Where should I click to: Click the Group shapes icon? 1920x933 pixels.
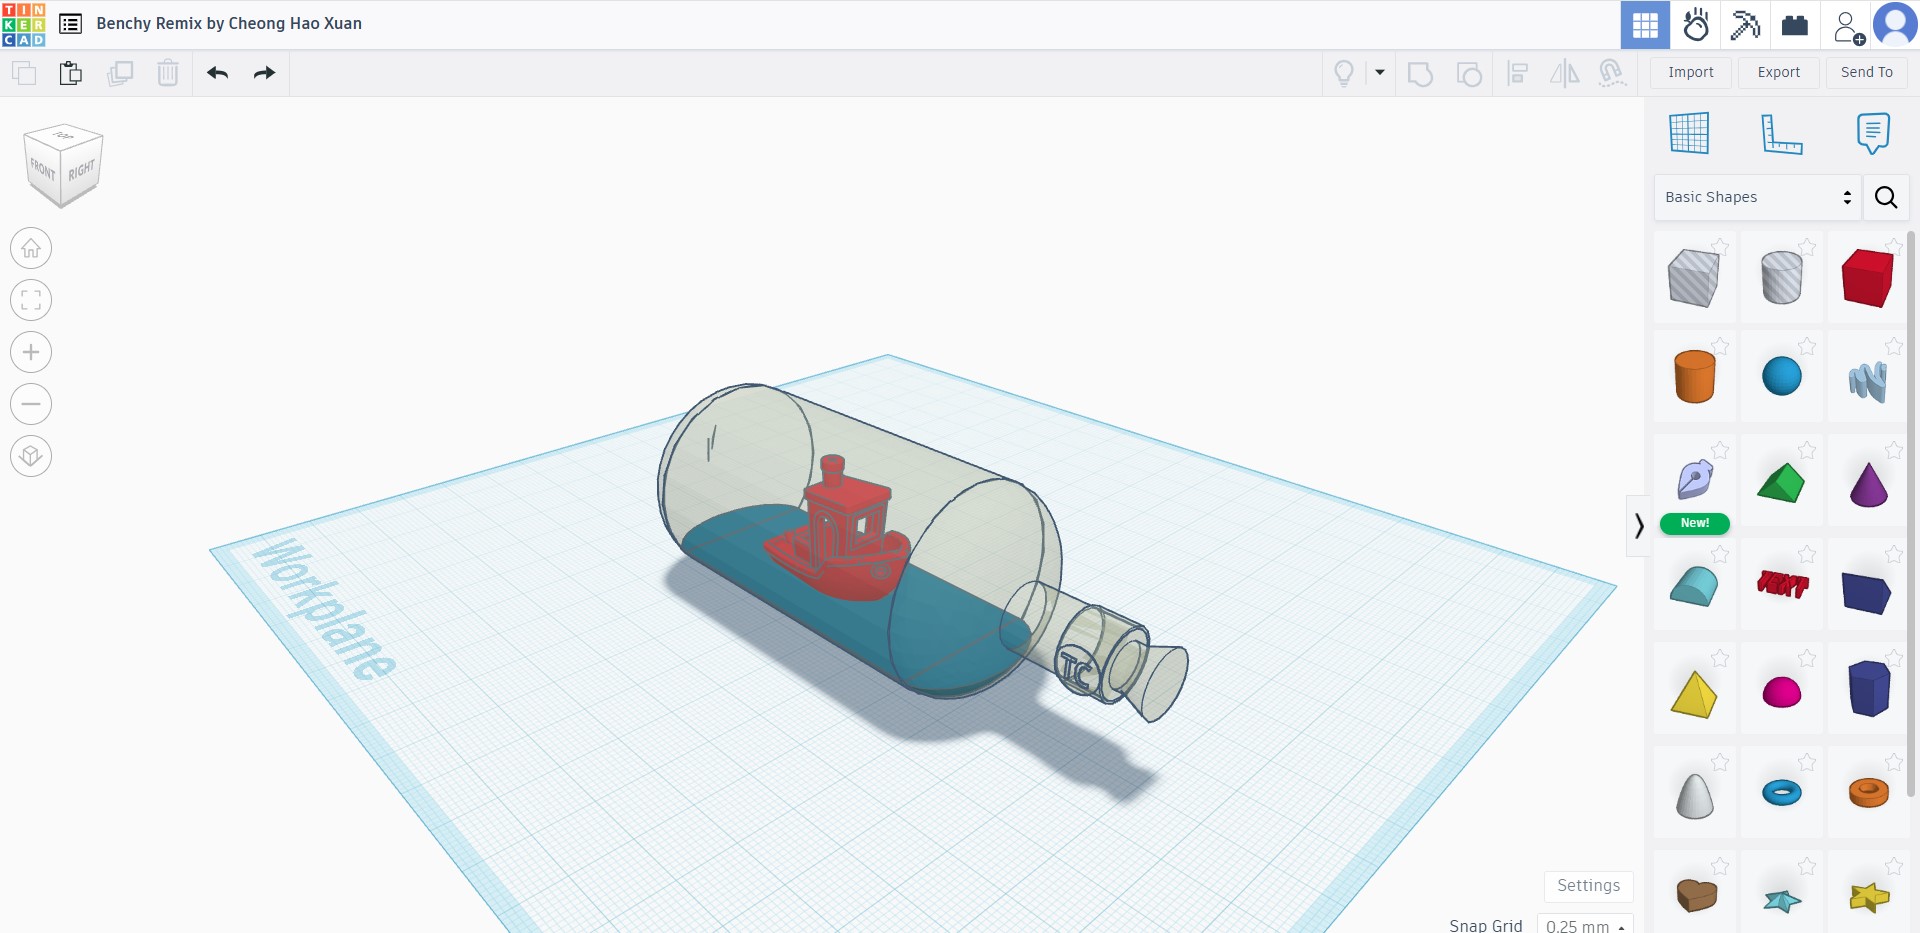click(1420, 74)
